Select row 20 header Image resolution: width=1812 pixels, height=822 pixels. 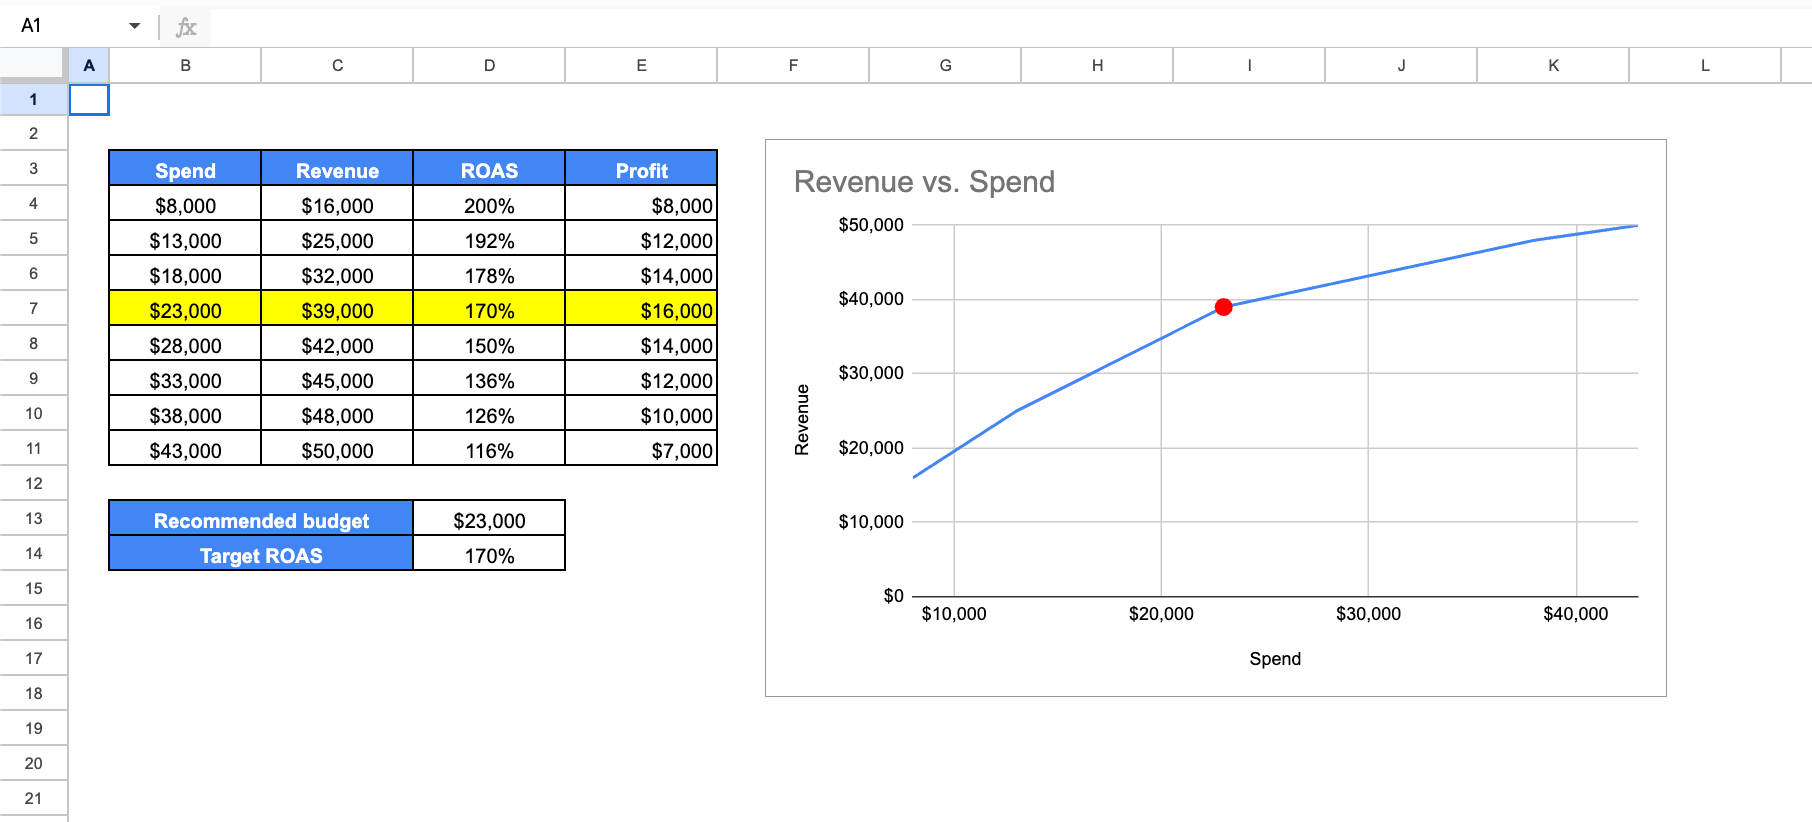click(x=33, y=763)
